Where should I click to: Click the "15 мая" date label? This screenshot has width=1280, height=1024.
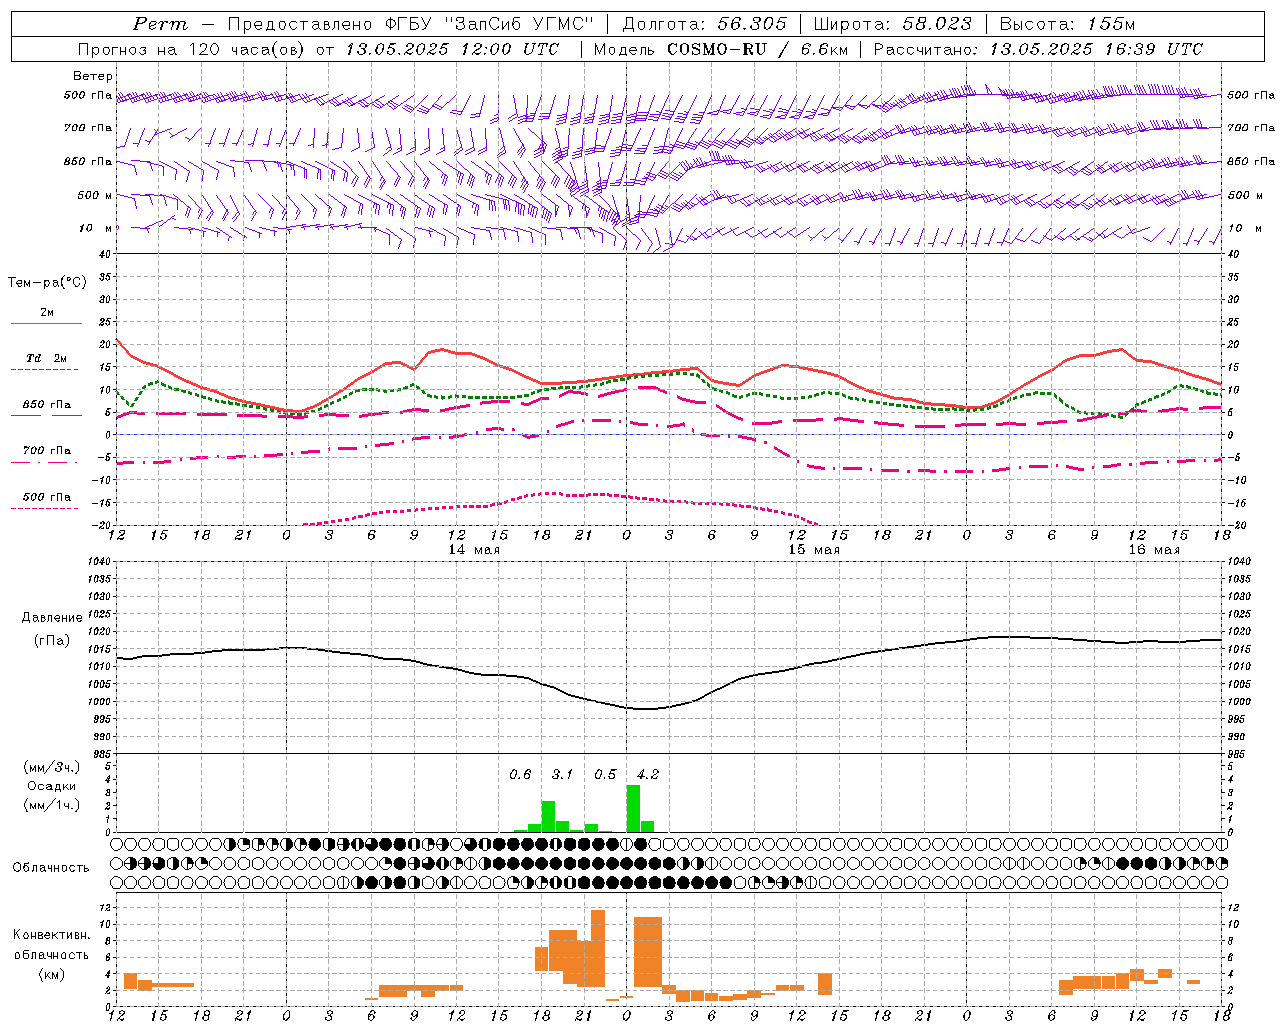coord(814,550)
